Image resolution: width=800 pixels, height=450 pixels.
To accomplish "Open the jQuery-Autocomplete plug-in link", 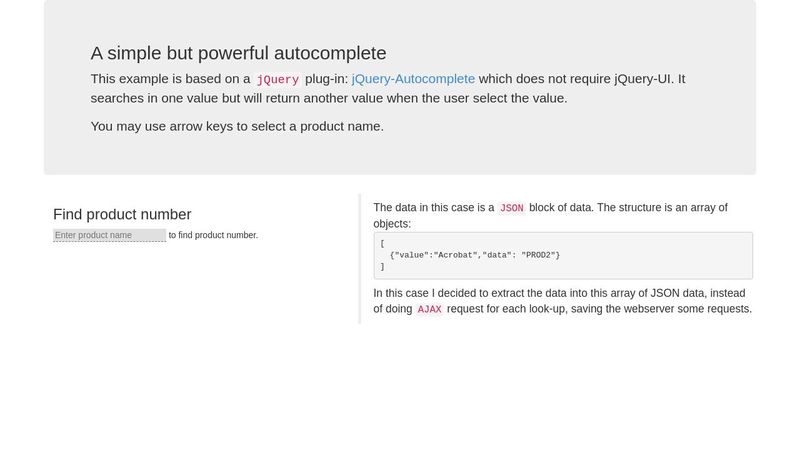I will pyautogui.click(x=413, y=79).
